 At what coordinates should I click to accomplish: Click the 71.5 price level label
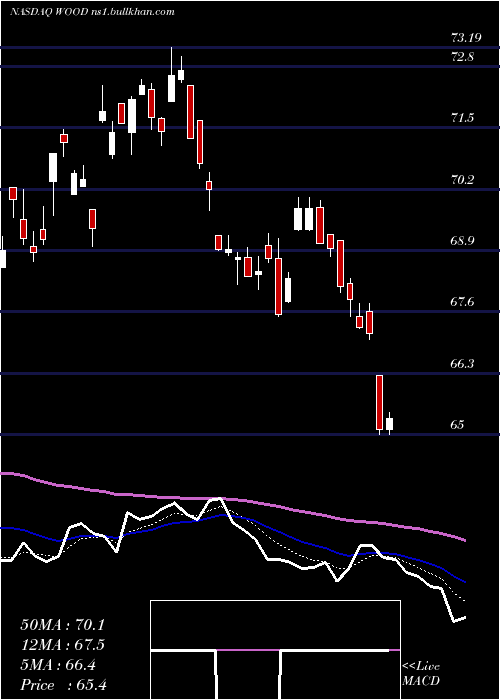[x=462, y=118]
